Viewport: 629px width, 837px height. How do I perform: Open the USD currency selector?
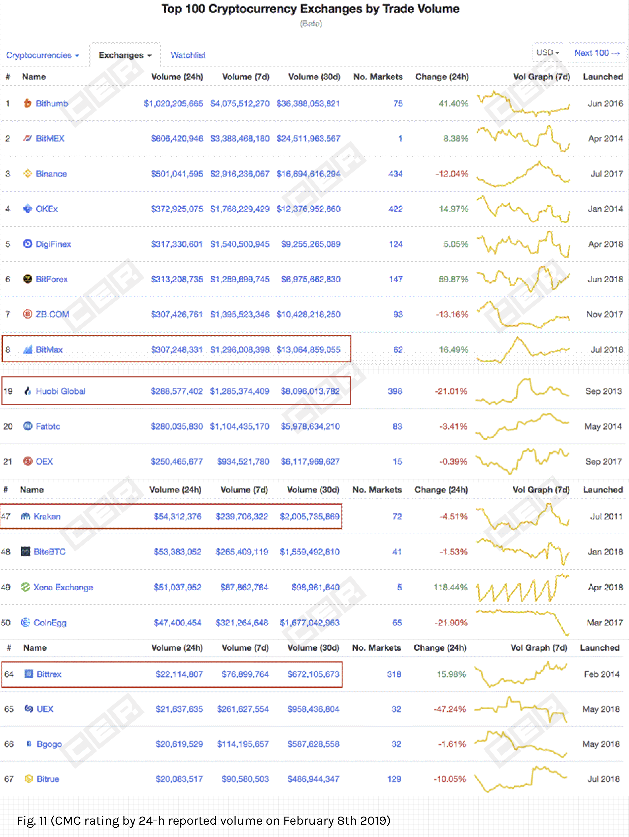point(548,52)
